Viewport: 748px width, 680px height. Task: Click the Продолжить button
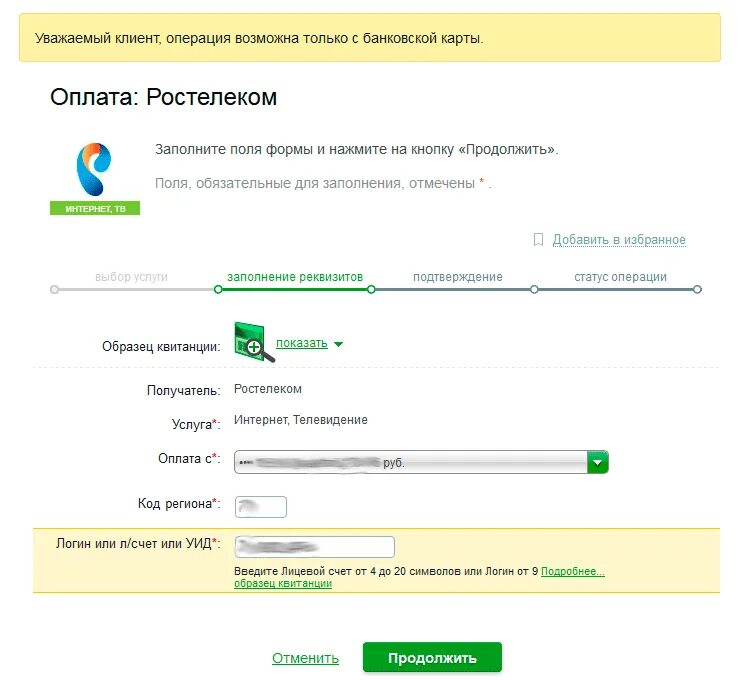[432, 658]
